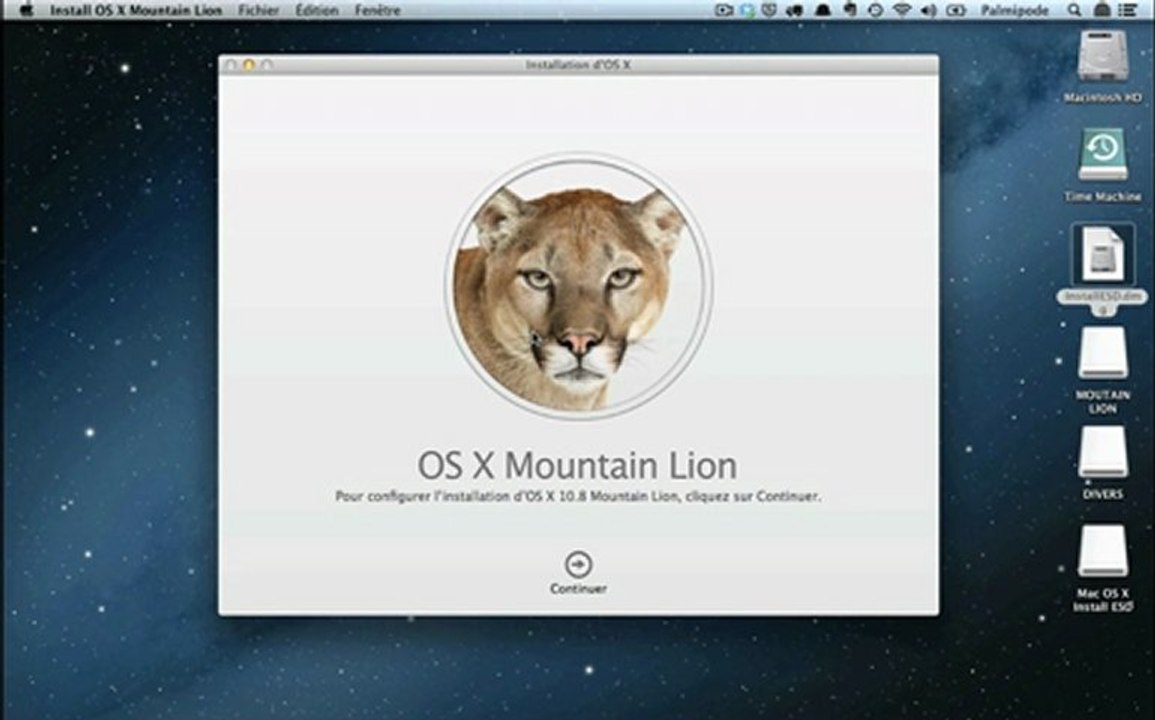Click the dark icon beside Spotlight
The image size is (1155, 720).
coord(1101,10)
